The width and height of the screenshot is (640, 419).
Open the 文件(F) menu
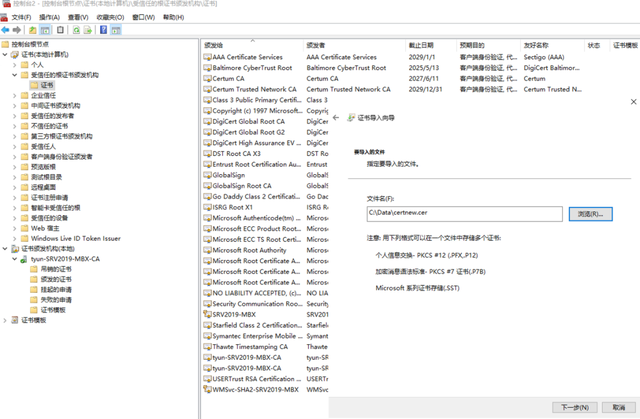point(21,17)
